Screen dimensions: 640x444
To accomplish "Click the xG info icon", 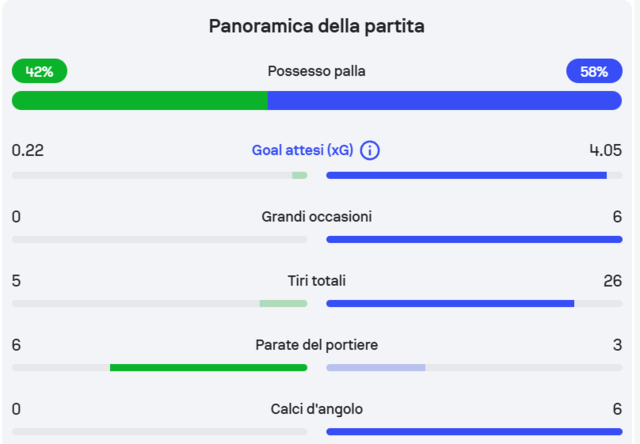I will pos(370,150).
